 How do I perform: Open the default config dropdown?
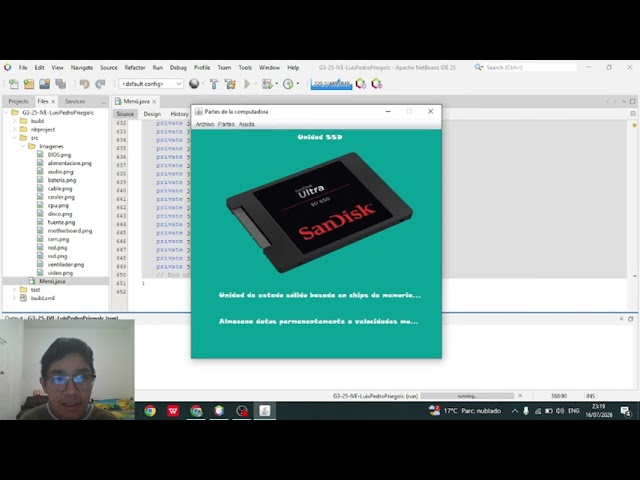pos(151,84)
